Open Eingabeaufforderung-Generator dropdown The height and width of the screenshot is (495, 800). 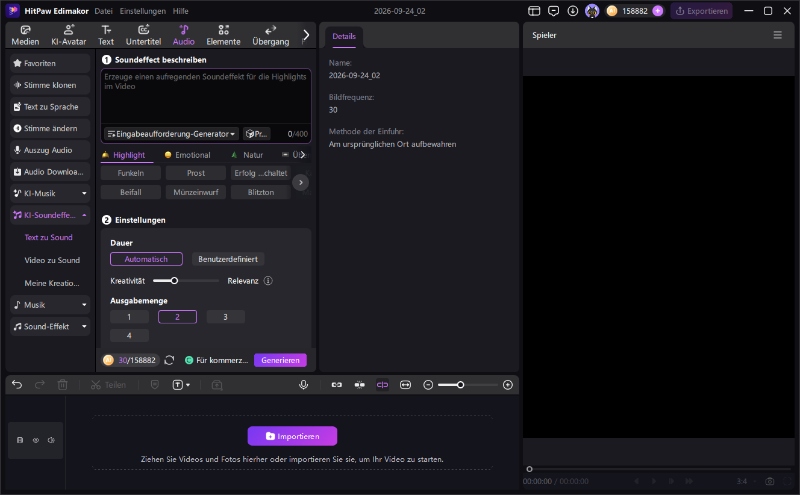tap(171, 134)
